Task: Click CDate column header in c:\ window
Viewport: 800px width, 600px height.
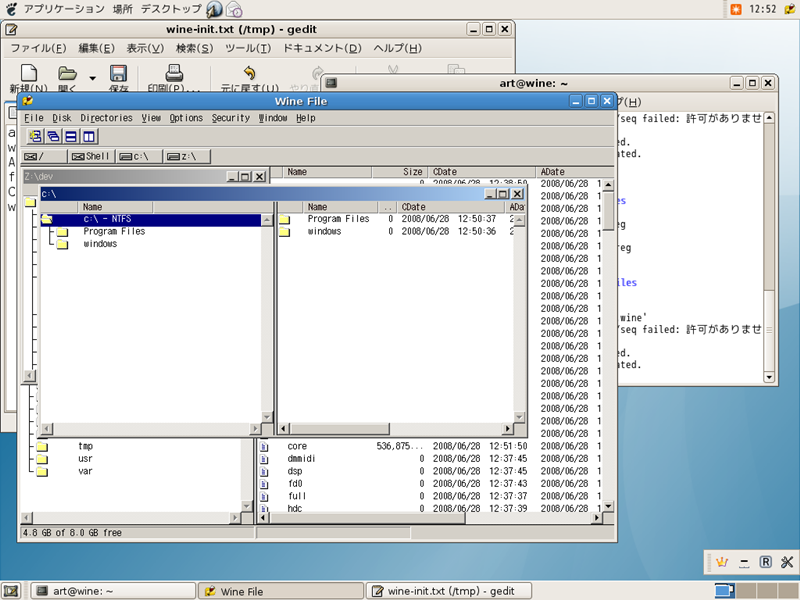Action: (x=452, y=207)
